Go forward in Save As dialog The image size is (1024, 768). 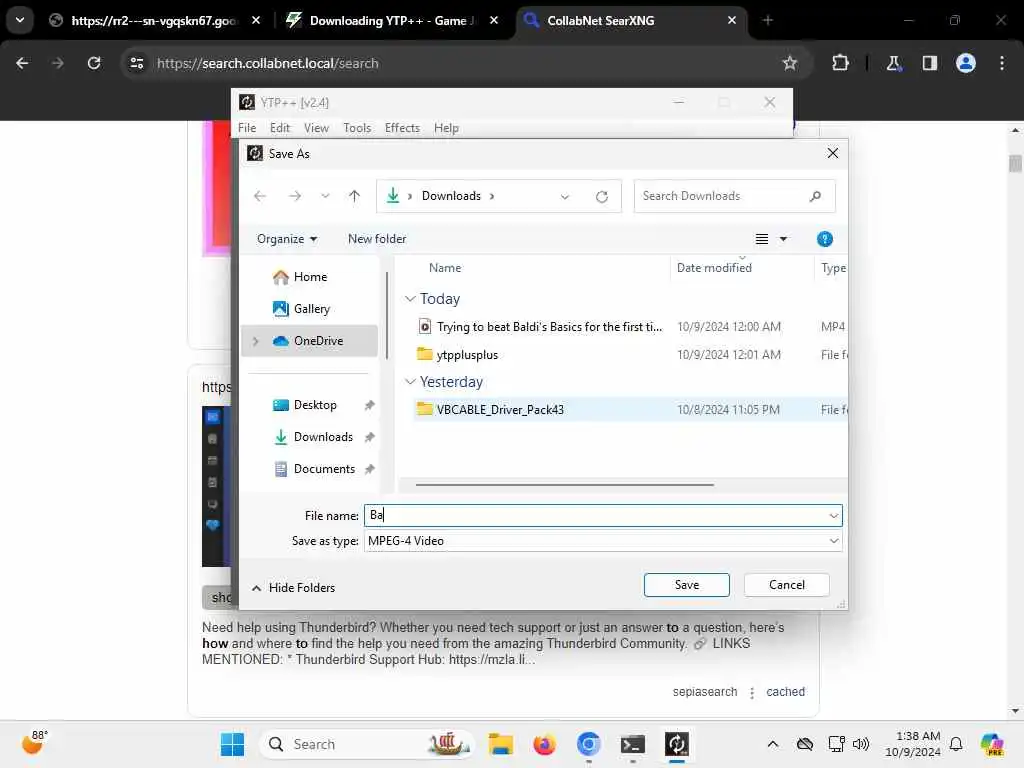pyautogui.click(x=295, y=196)
